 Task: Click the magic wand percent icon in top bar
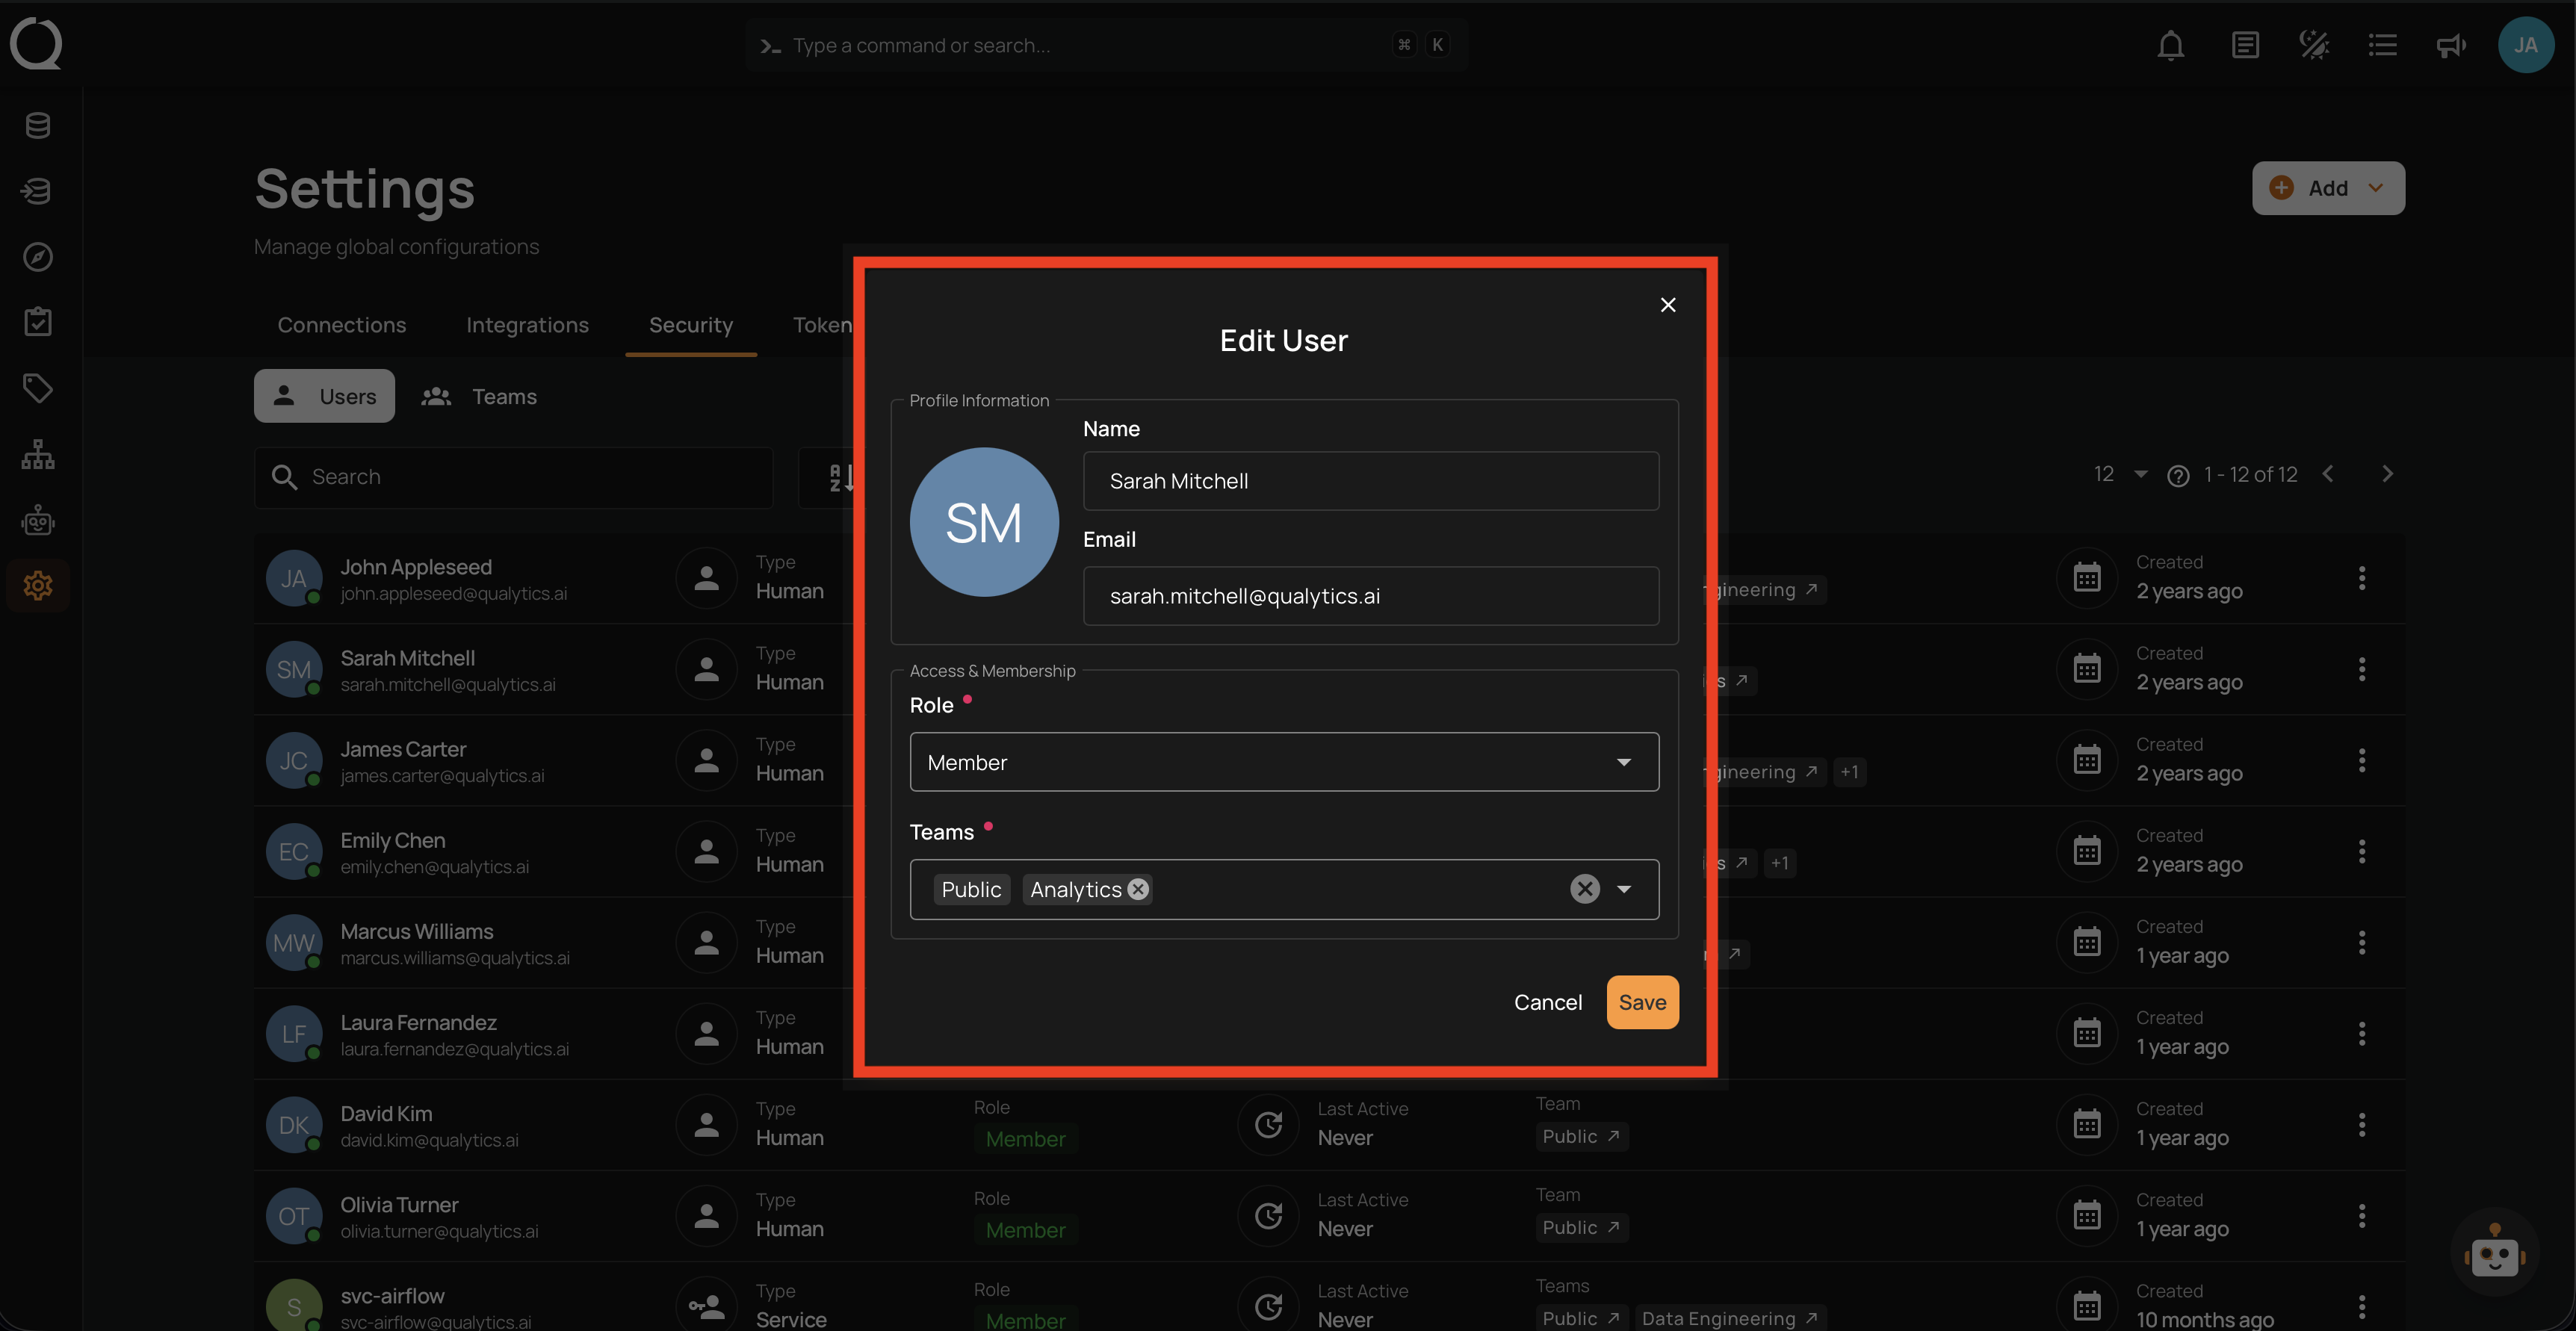click(2314, 45)
